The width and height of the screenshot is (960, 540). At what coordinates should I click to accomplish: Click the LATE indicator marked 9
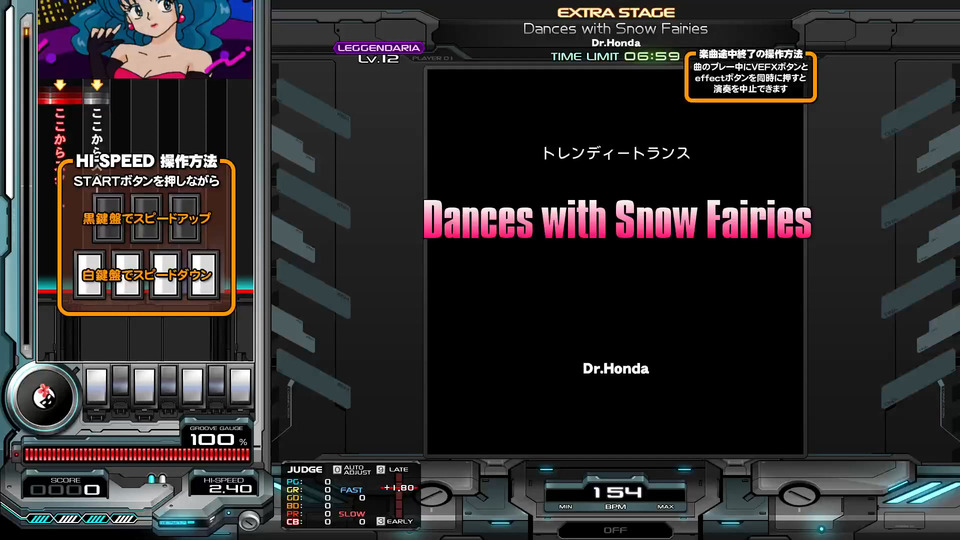(392, 470)
